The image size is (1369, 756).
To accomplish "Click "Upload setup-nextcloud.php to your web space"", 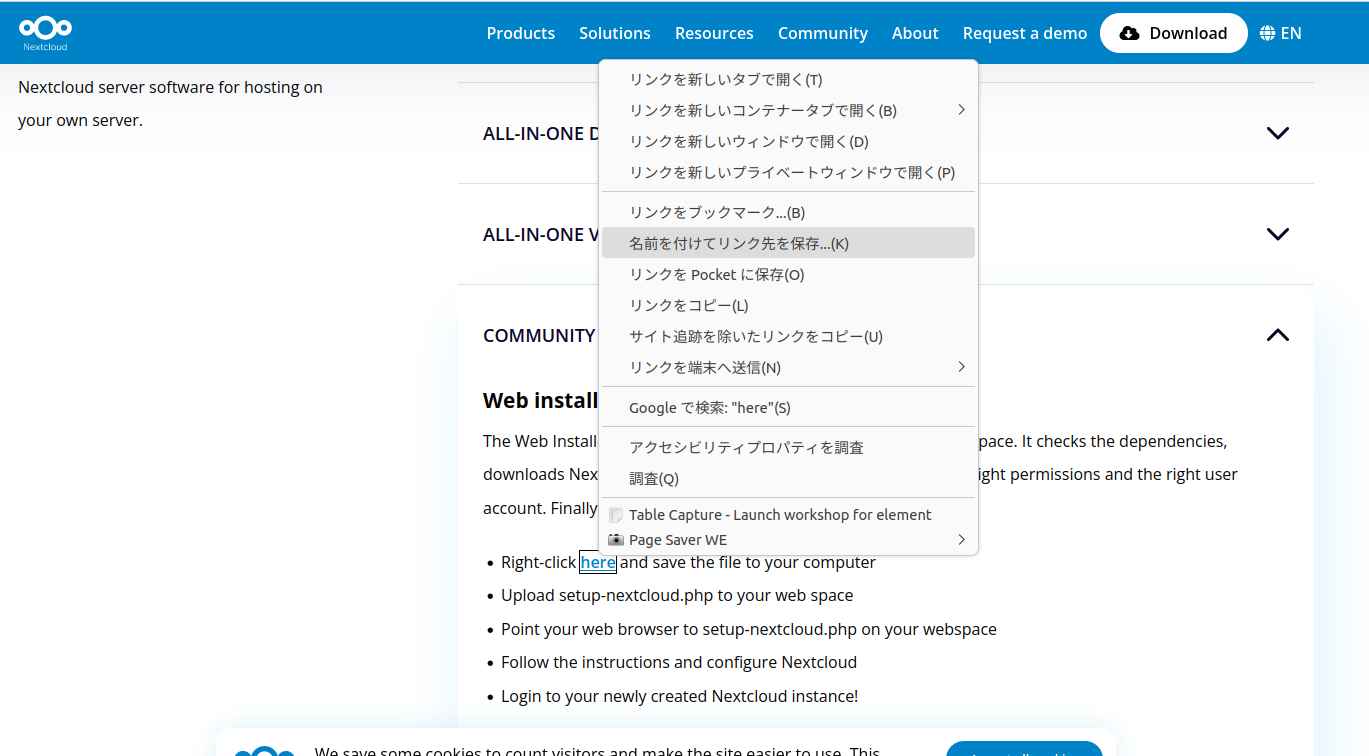I will [677, 595].
